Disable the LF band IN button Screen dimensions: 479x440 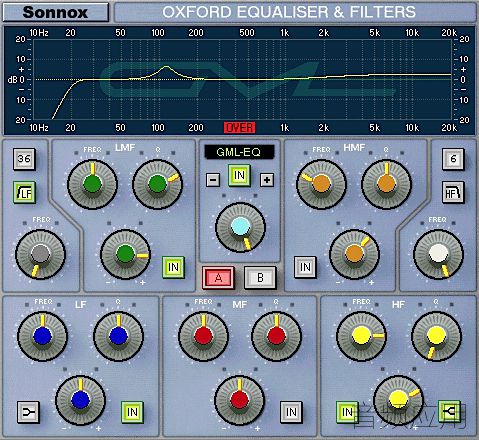tap(132, 412)
